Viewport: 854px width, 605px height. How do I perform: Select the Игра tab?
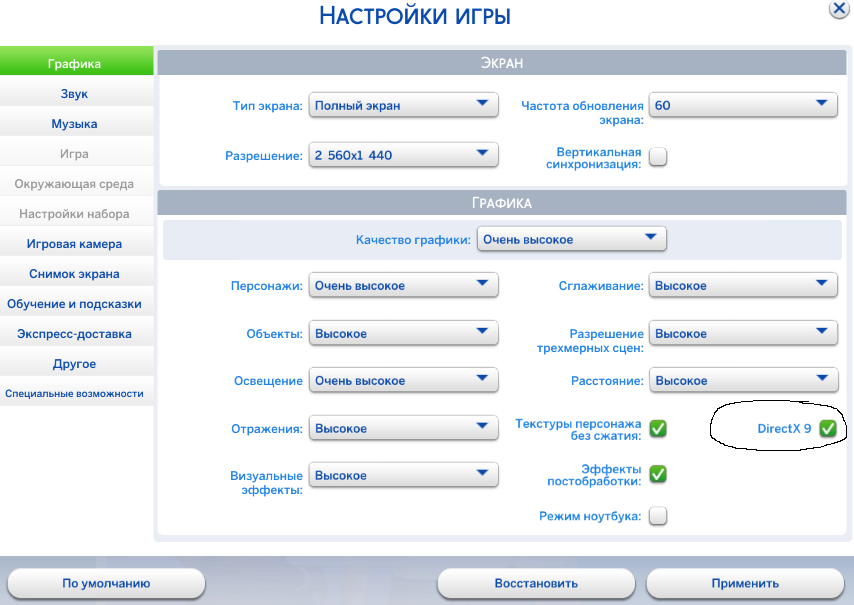click(76, 154)
